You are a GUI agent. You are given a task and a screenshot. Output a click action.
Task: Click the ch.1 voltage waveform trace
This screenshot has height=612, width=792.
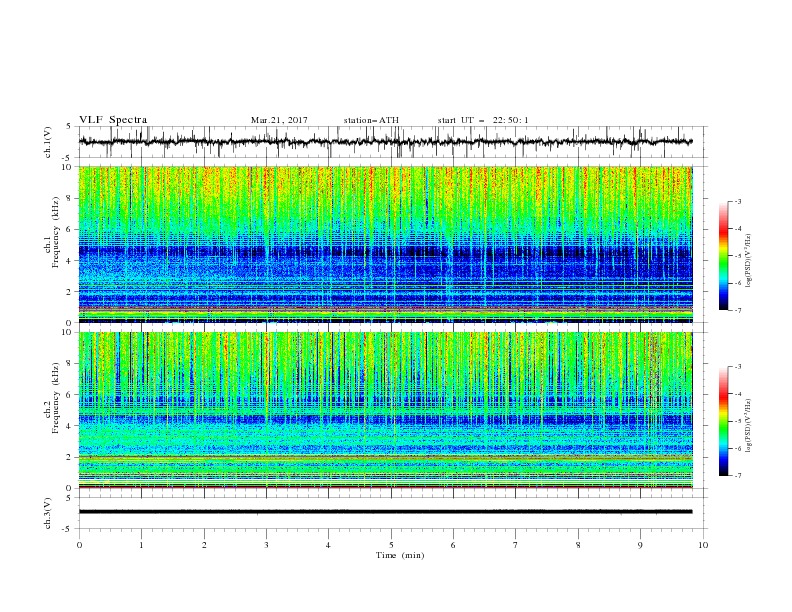(x=385, y=142)
